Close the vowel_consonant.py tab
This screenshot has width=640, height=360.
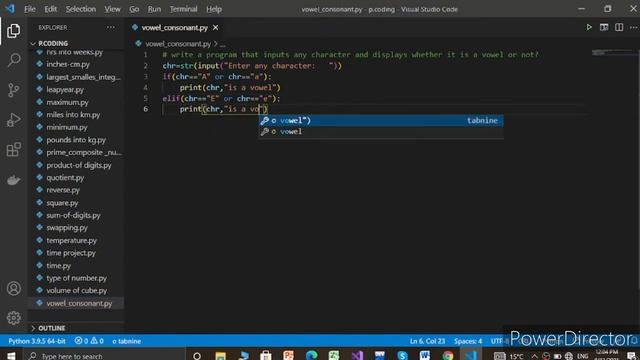[x=216, y=27]
